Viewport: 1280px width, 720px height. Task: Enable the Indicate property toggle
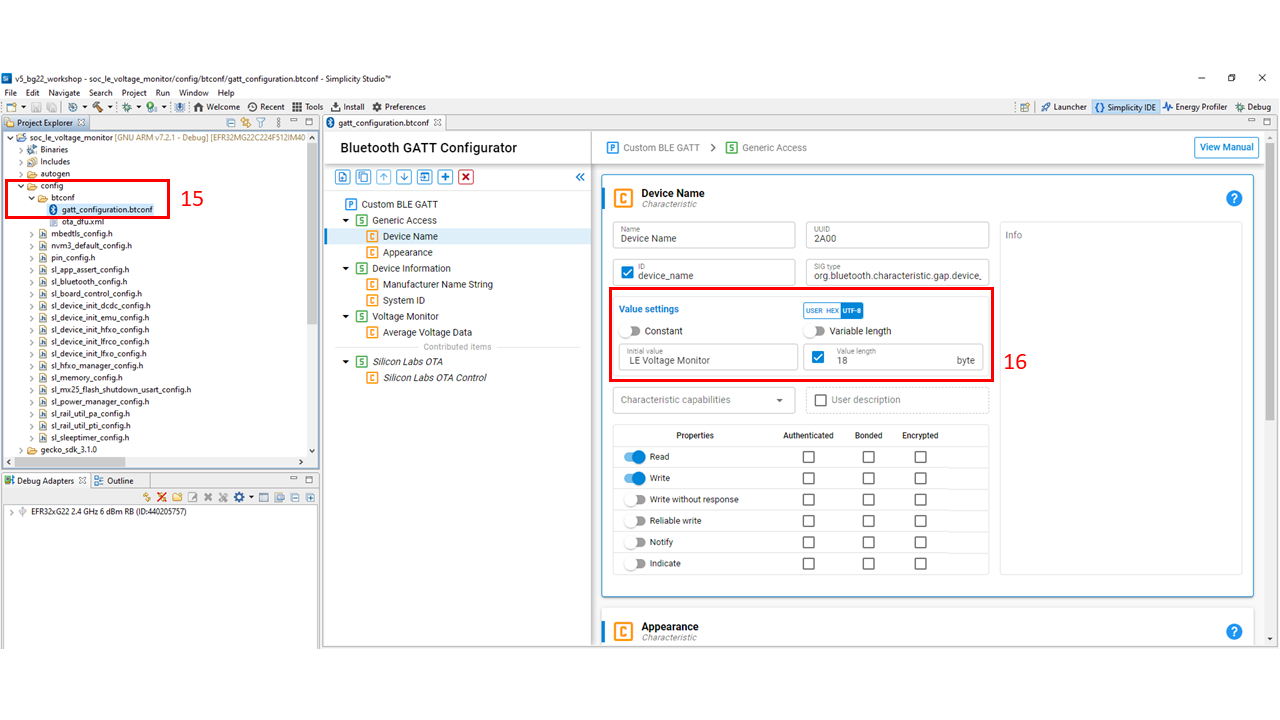tap(635, 563)
